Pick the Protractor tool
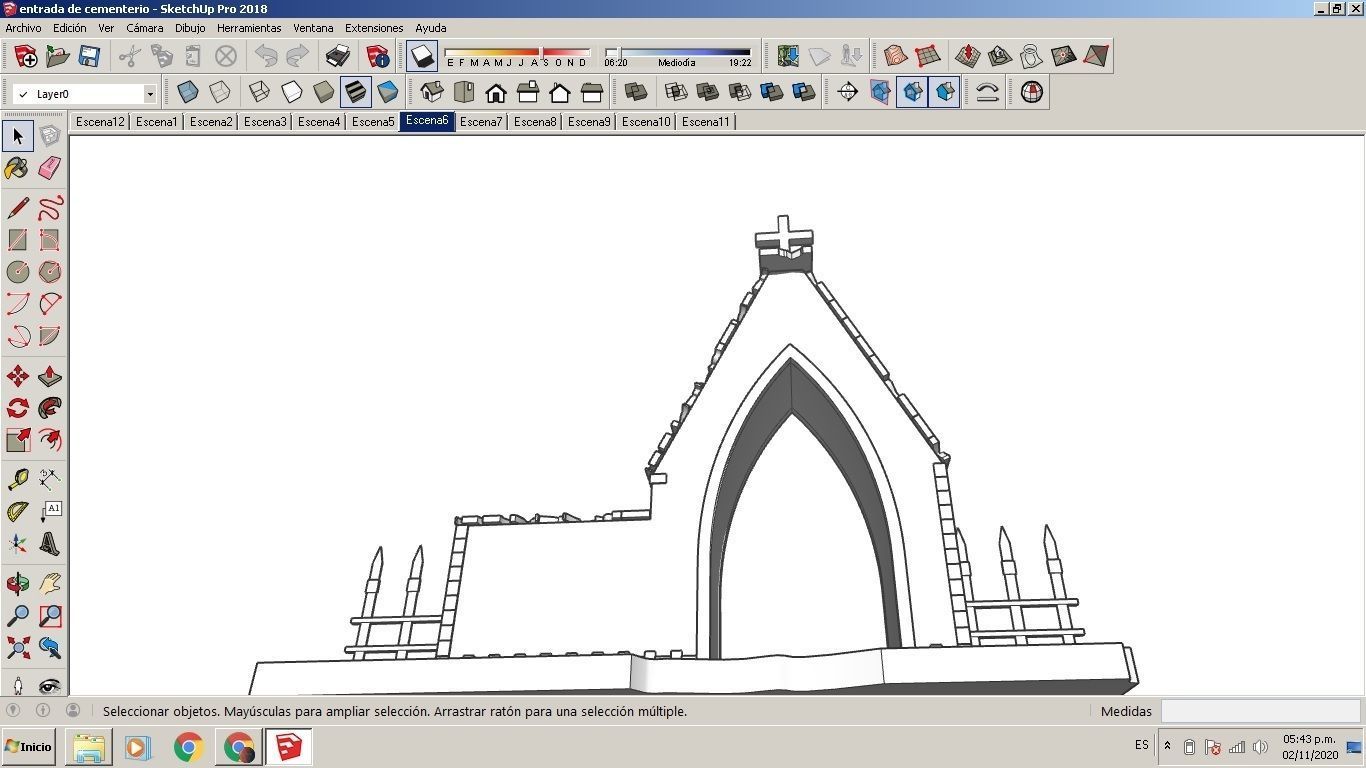The image size is (1366, 768). point(18,512)
